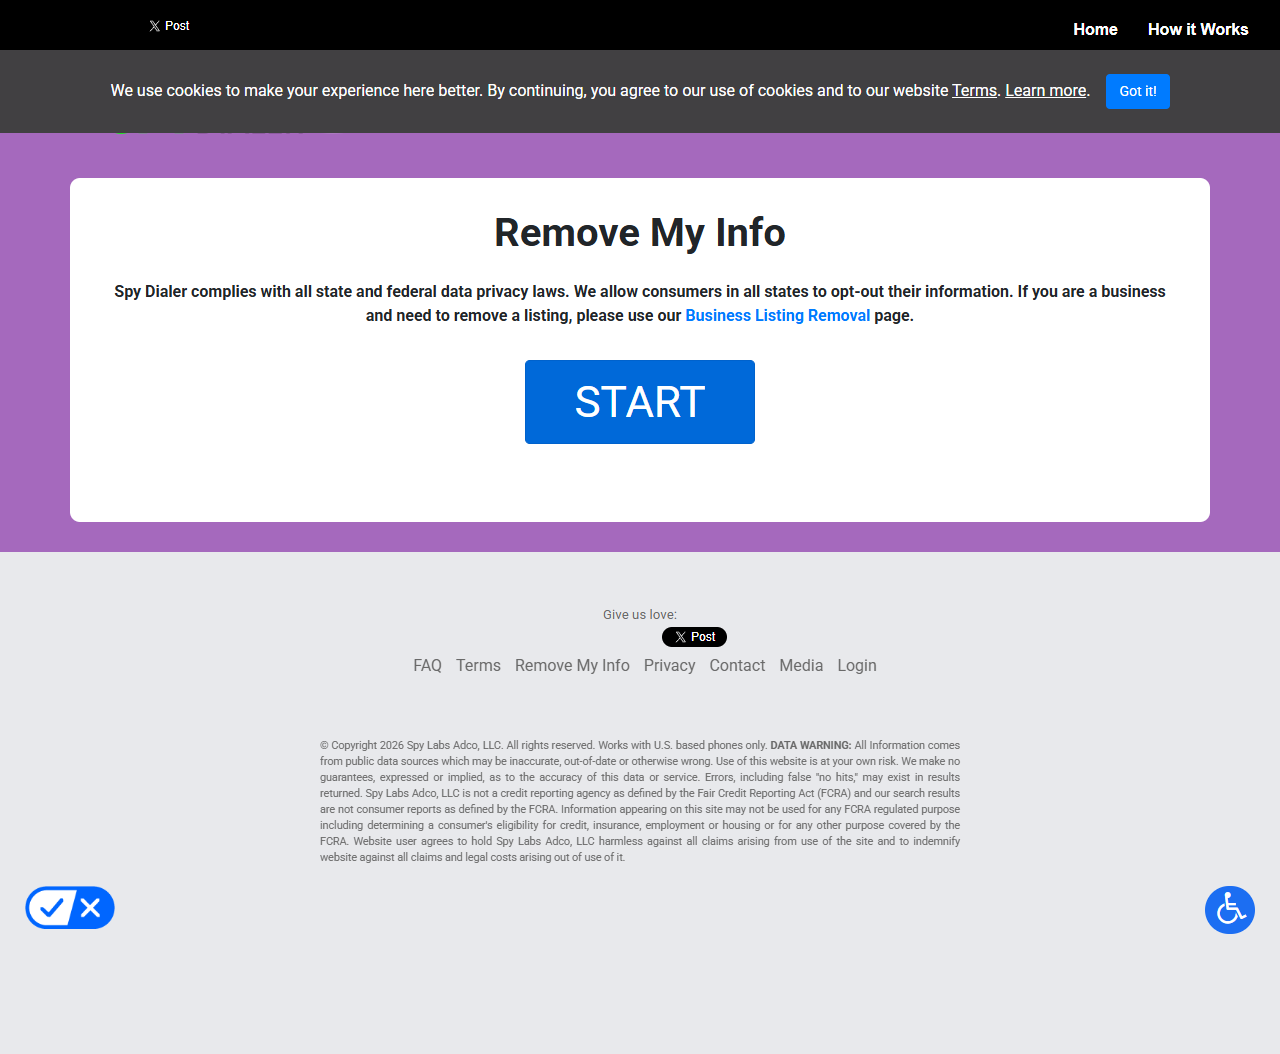Open footer Terms link
Screen dimensions: 1280x1054
pos(478,665)
